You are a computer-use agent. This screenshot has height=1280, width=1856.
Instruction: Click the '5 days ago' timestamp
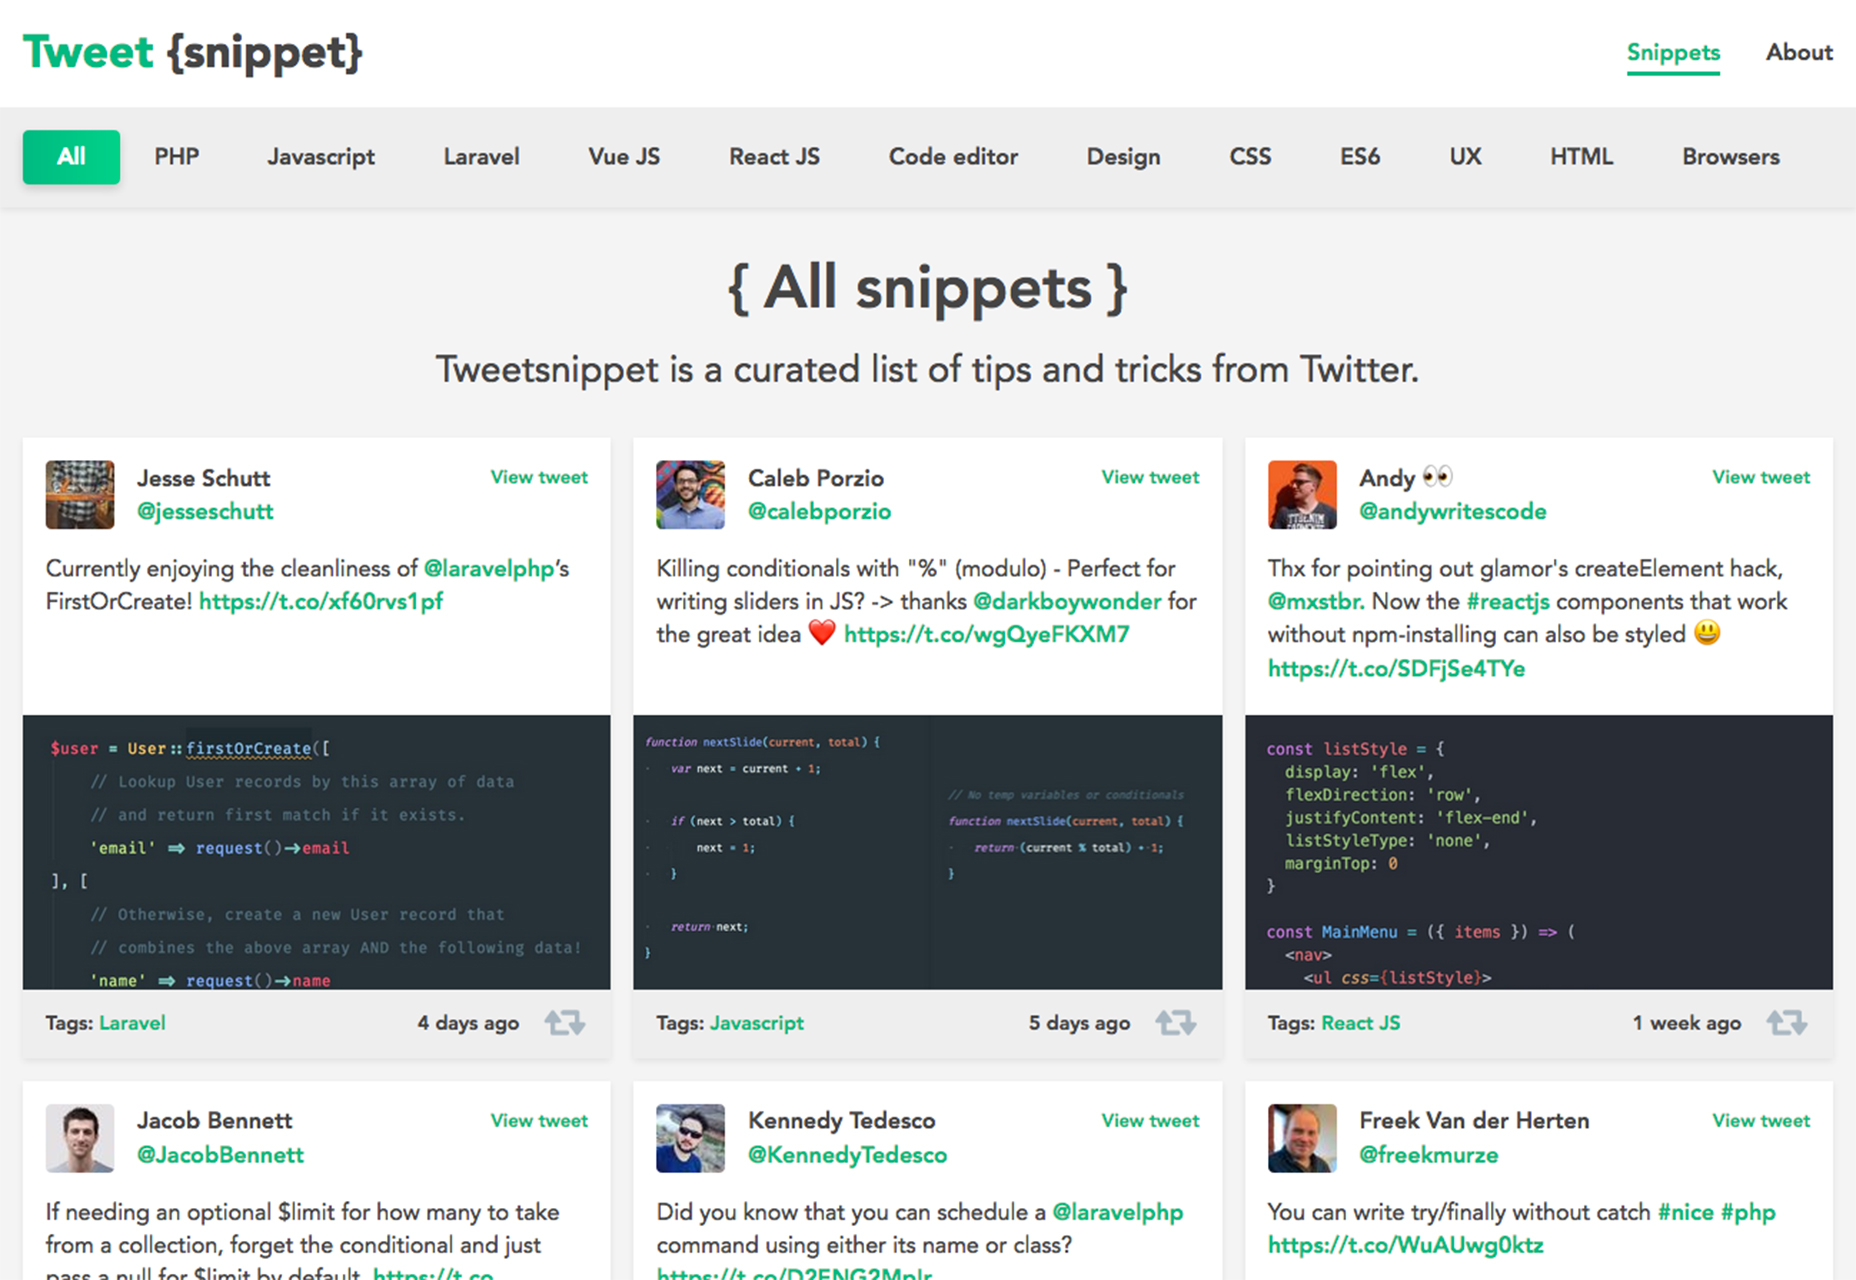coord(1080,1023)
